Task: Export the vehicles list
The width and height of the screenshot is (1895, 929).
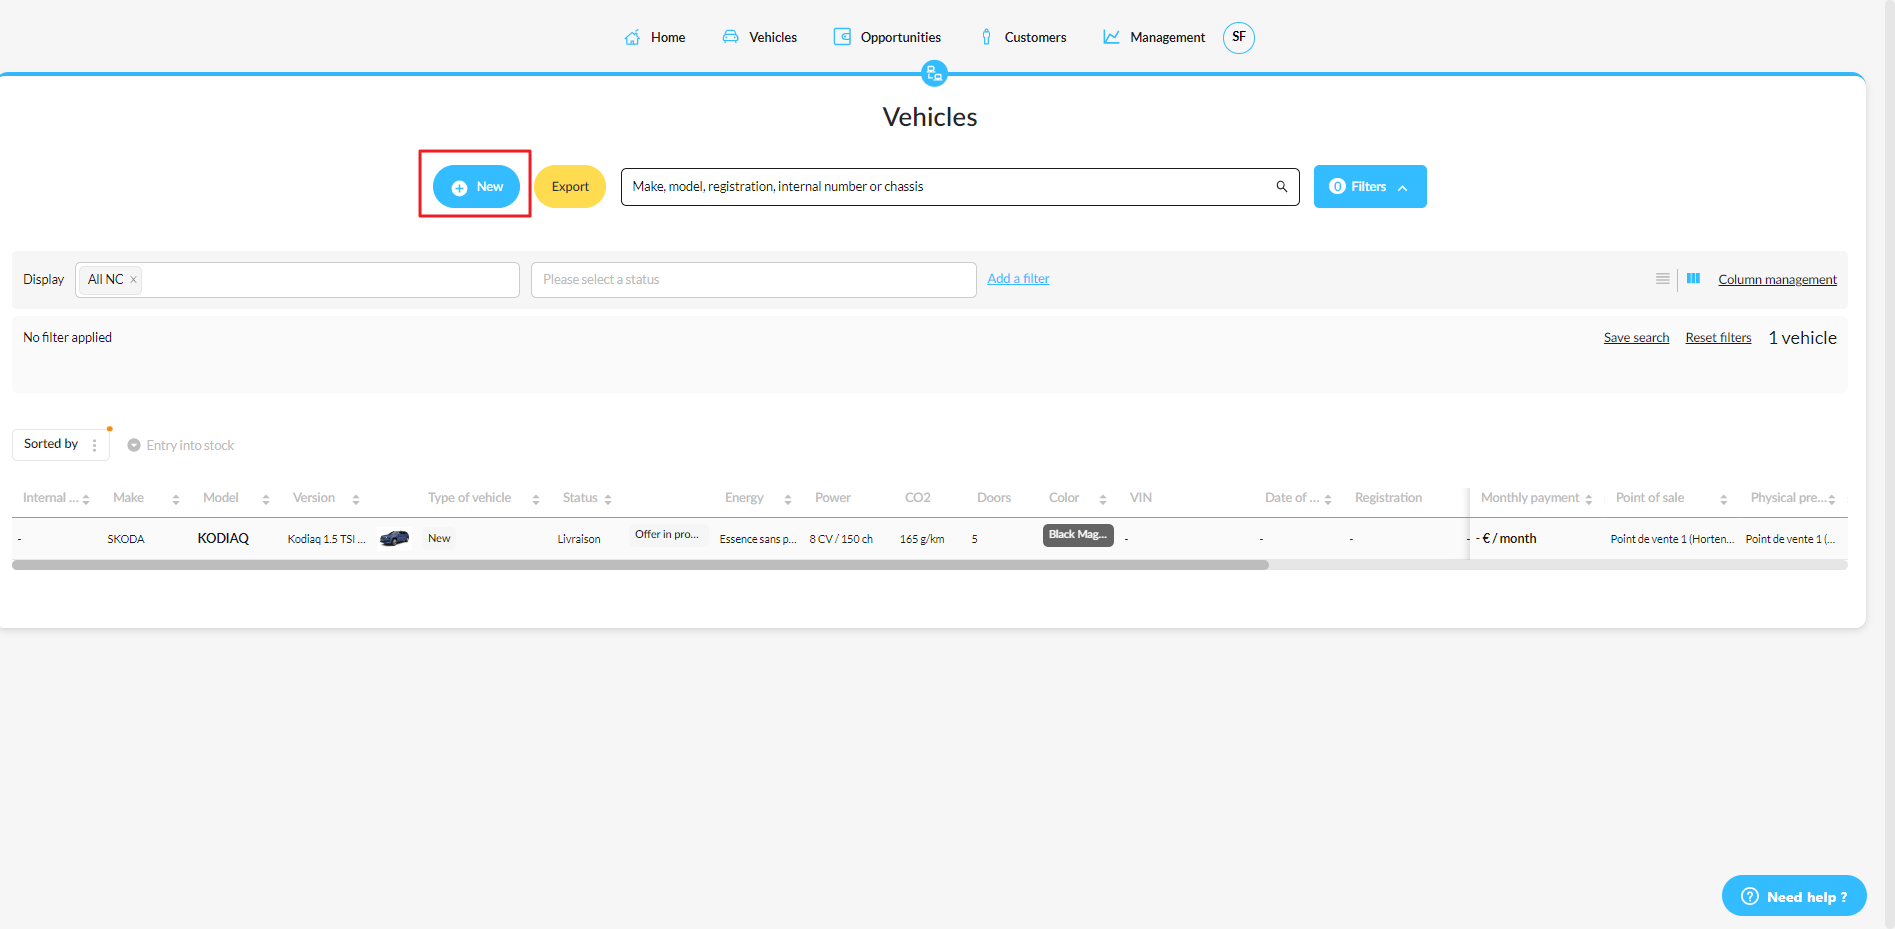Action: coord(570,187)
